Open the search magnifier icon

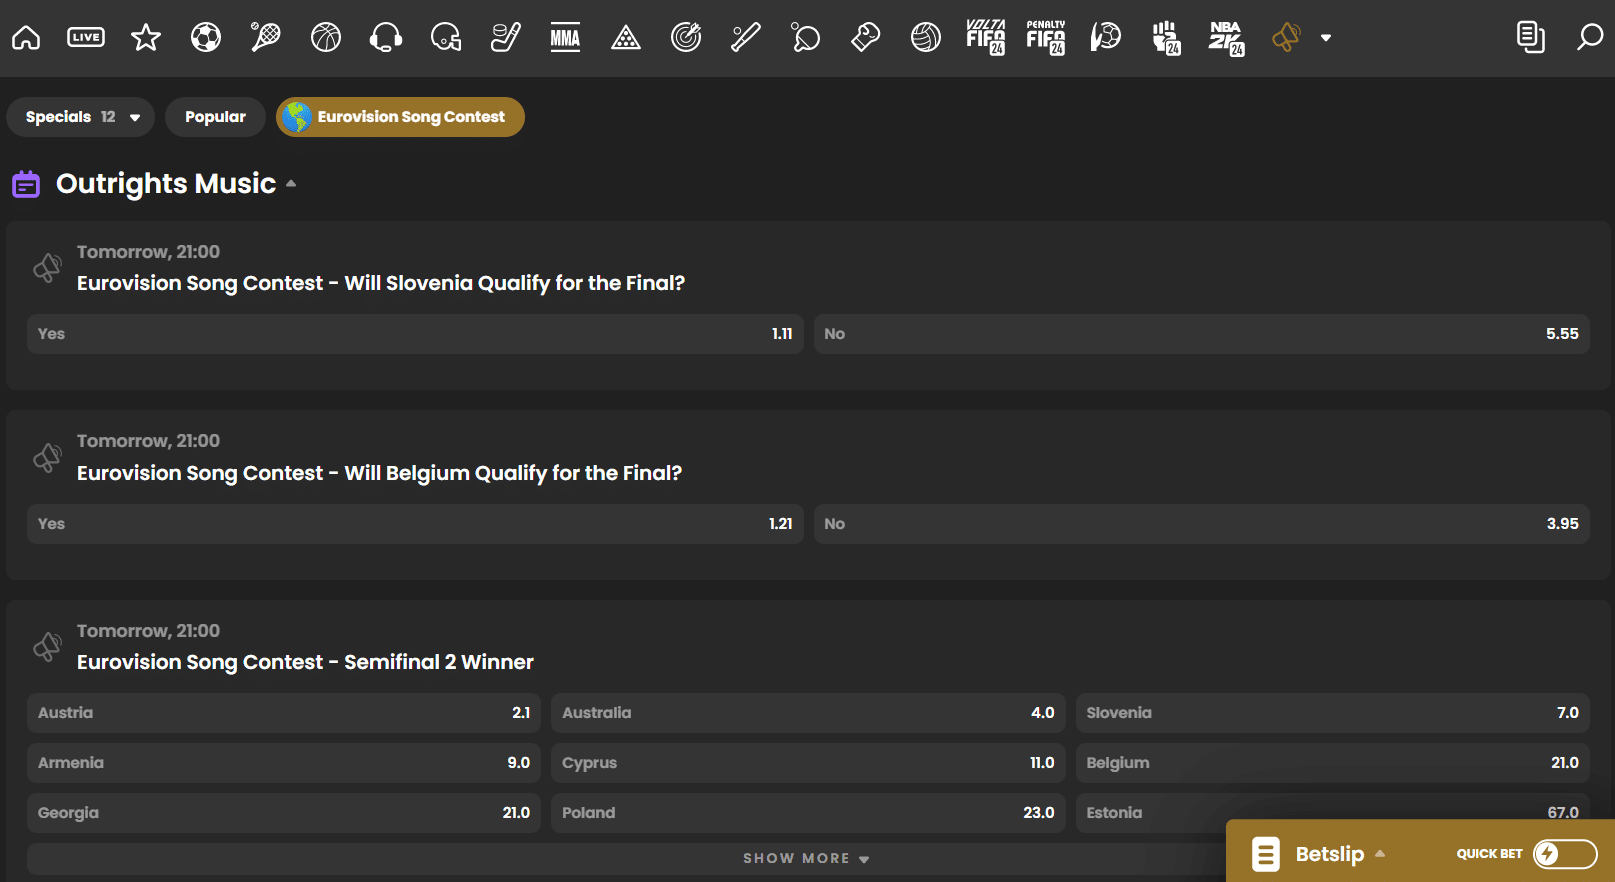pyautogui.click(x=1590, y=38)
